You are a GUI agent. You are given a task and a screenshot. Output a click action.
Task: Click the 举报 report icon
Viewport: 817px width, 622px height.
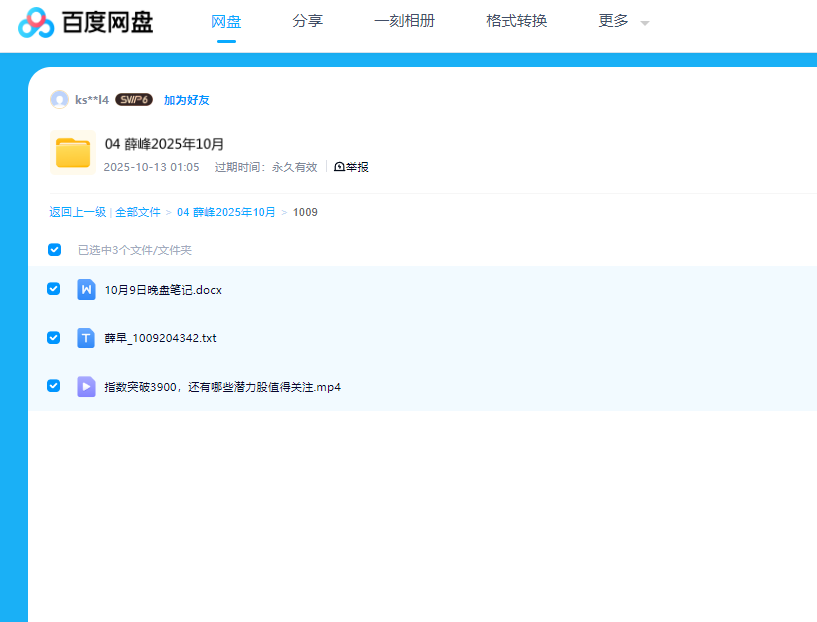(339, 167)
